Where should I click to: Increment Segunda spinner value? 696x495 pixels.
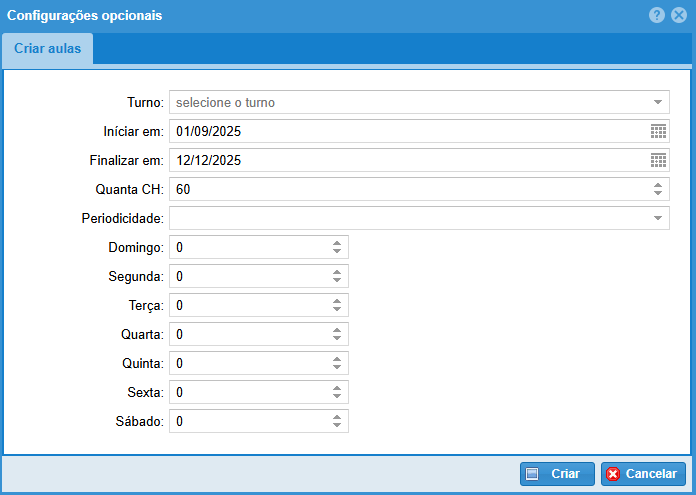[337, 272]
